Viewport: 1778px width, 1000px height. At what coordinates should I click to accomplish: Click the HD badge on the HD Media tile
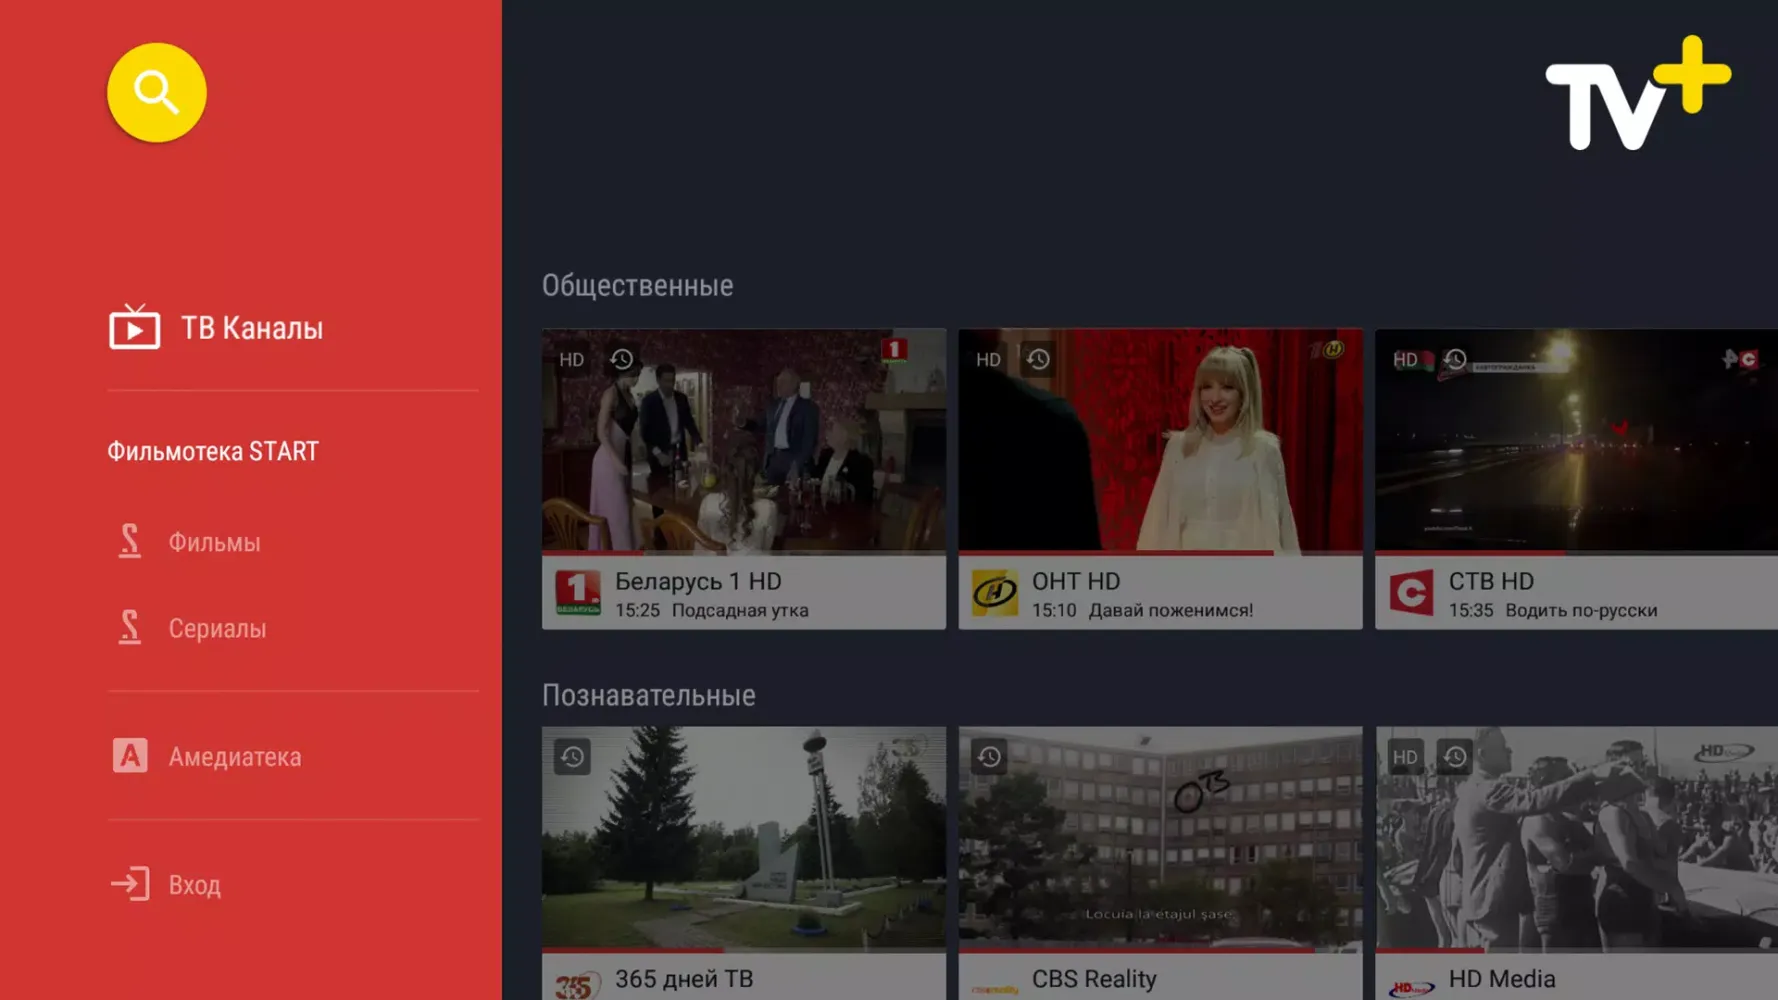click(1405, 757)
